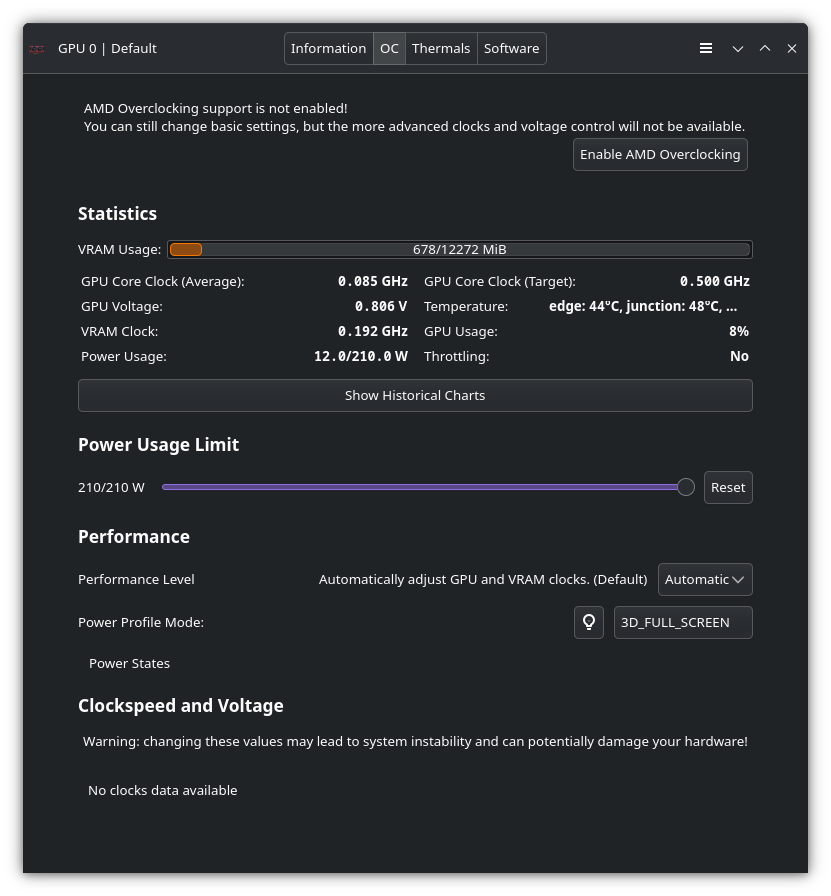Switch to the Information tab

point(328,48)
